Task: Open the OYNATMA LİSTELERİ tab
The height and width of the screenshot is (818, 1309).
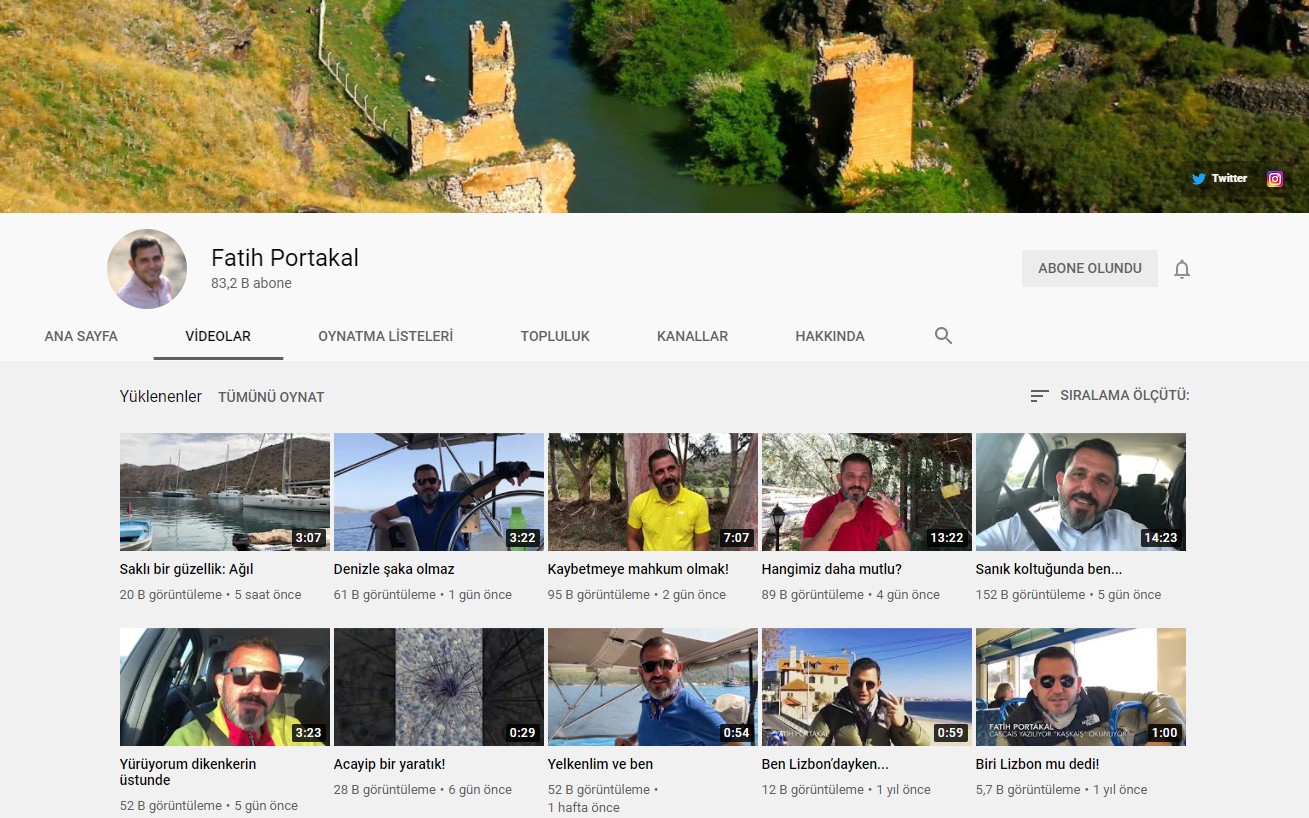Action: (x=385, y=336)
